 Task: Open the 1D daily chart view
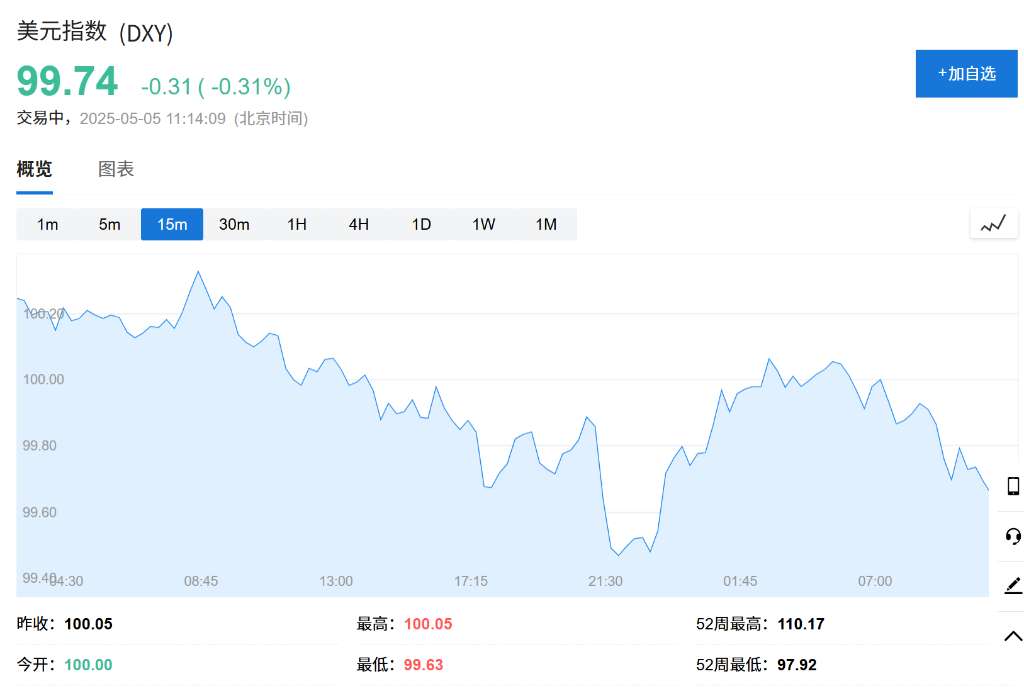(421, 224)
